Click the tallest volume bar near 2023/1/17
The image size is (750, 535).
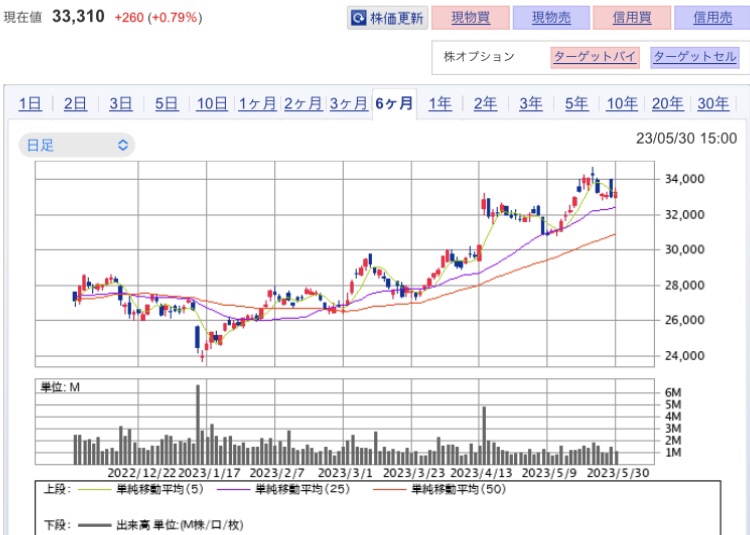tap(198, 424)
